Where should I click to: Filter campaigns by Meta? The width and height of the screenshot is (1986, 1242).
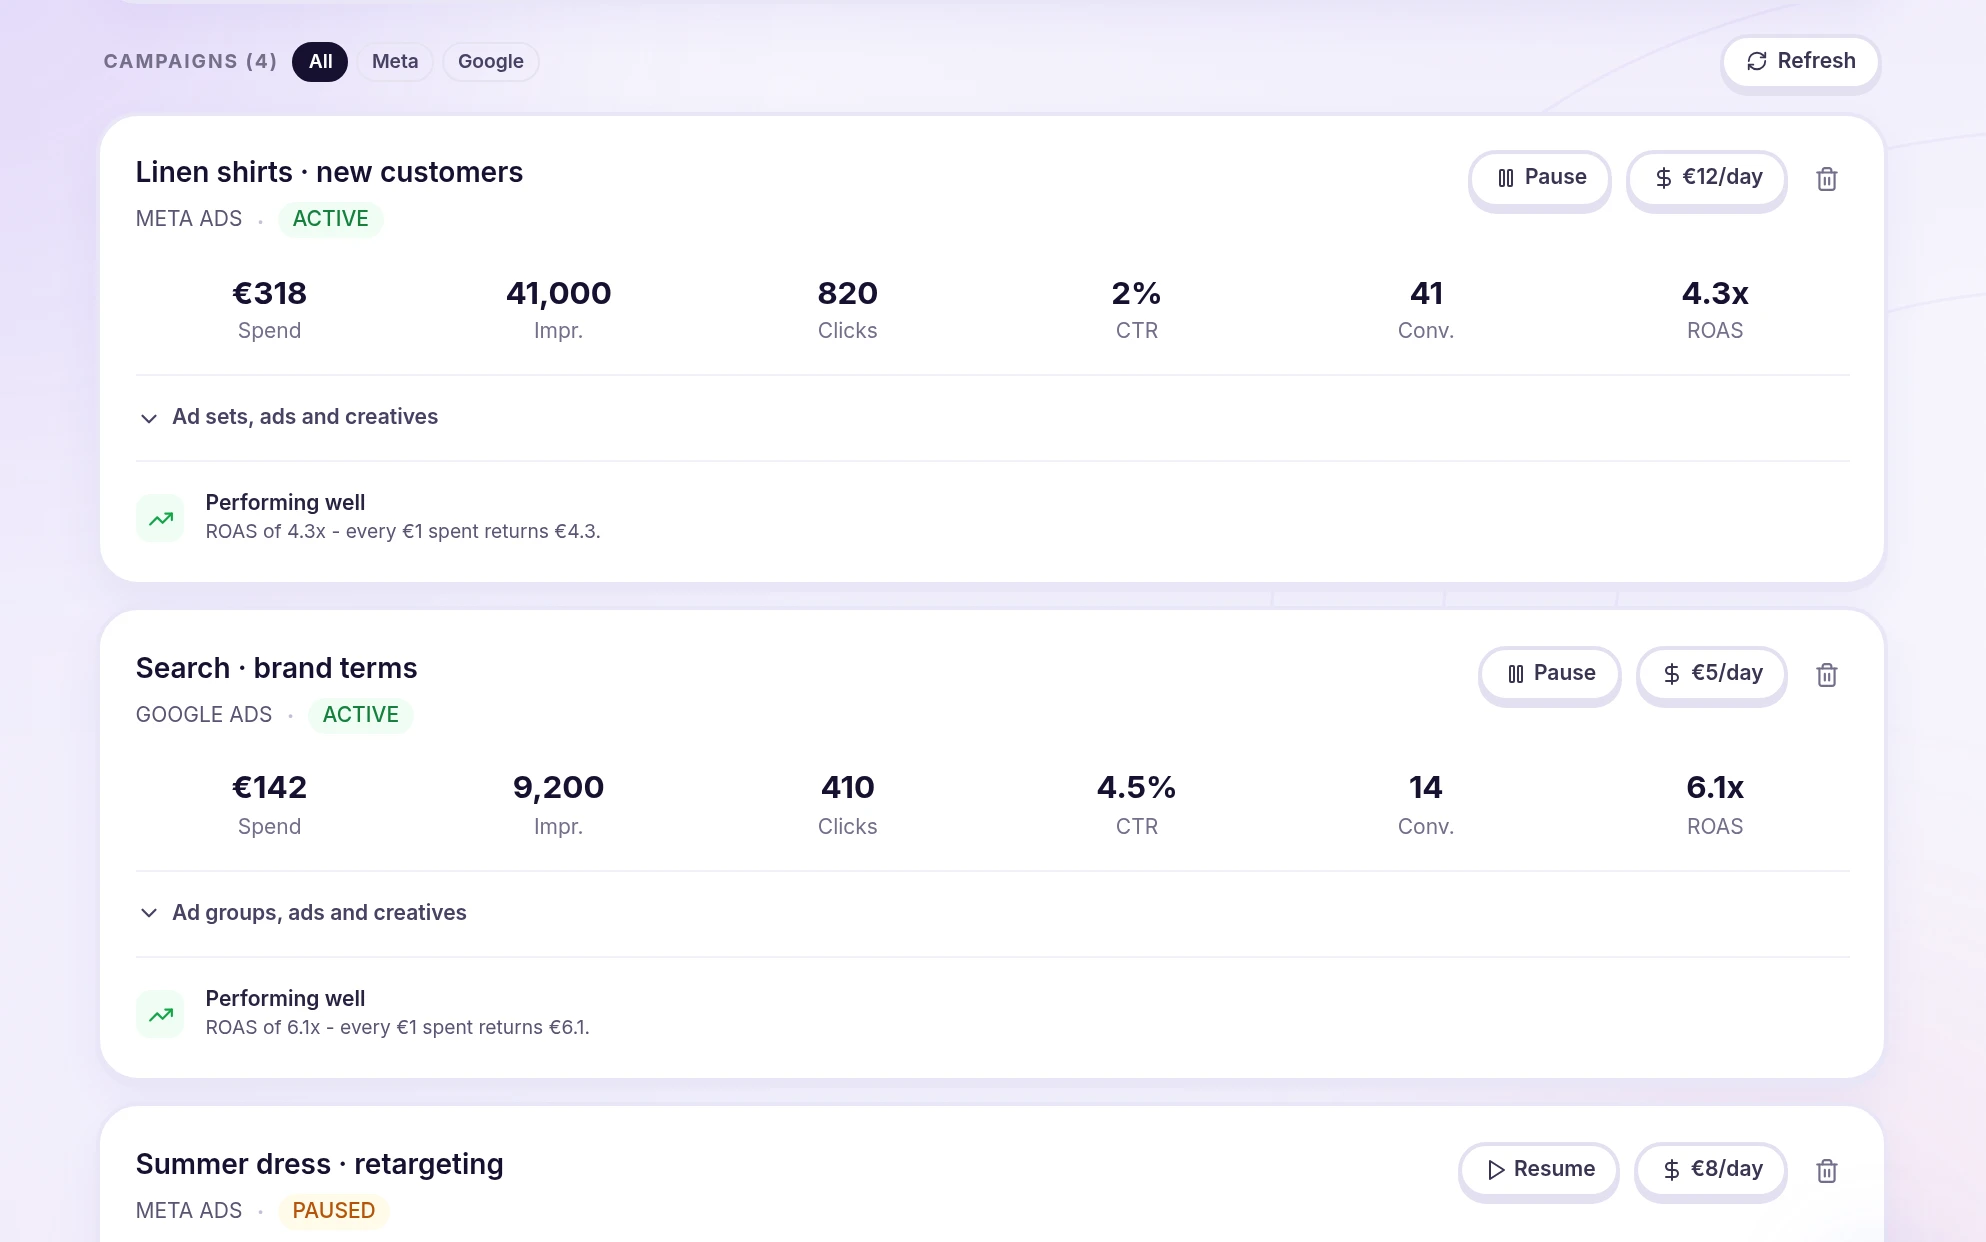(395, 62)
